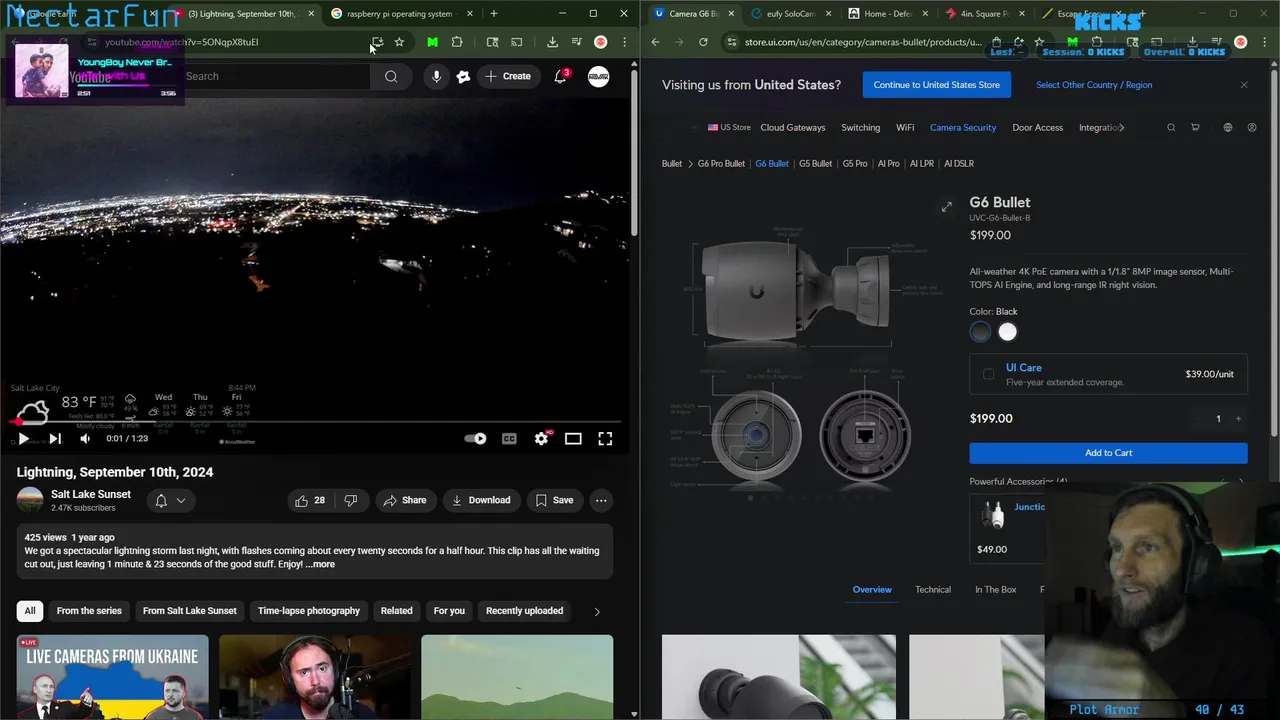
Task: Play the YouTube lightning video
Action: pos(23,439)
